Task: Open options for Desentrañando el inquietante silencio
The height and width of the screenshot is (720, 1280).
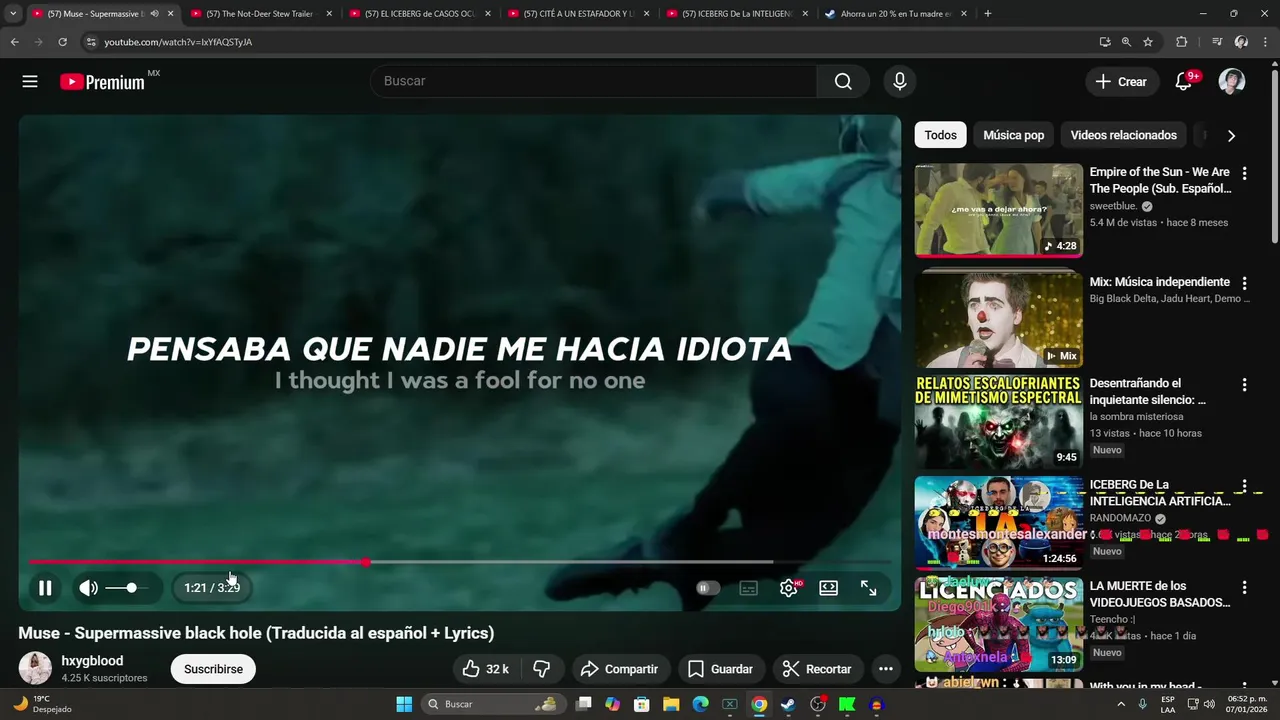Action: pos(1244,385)
